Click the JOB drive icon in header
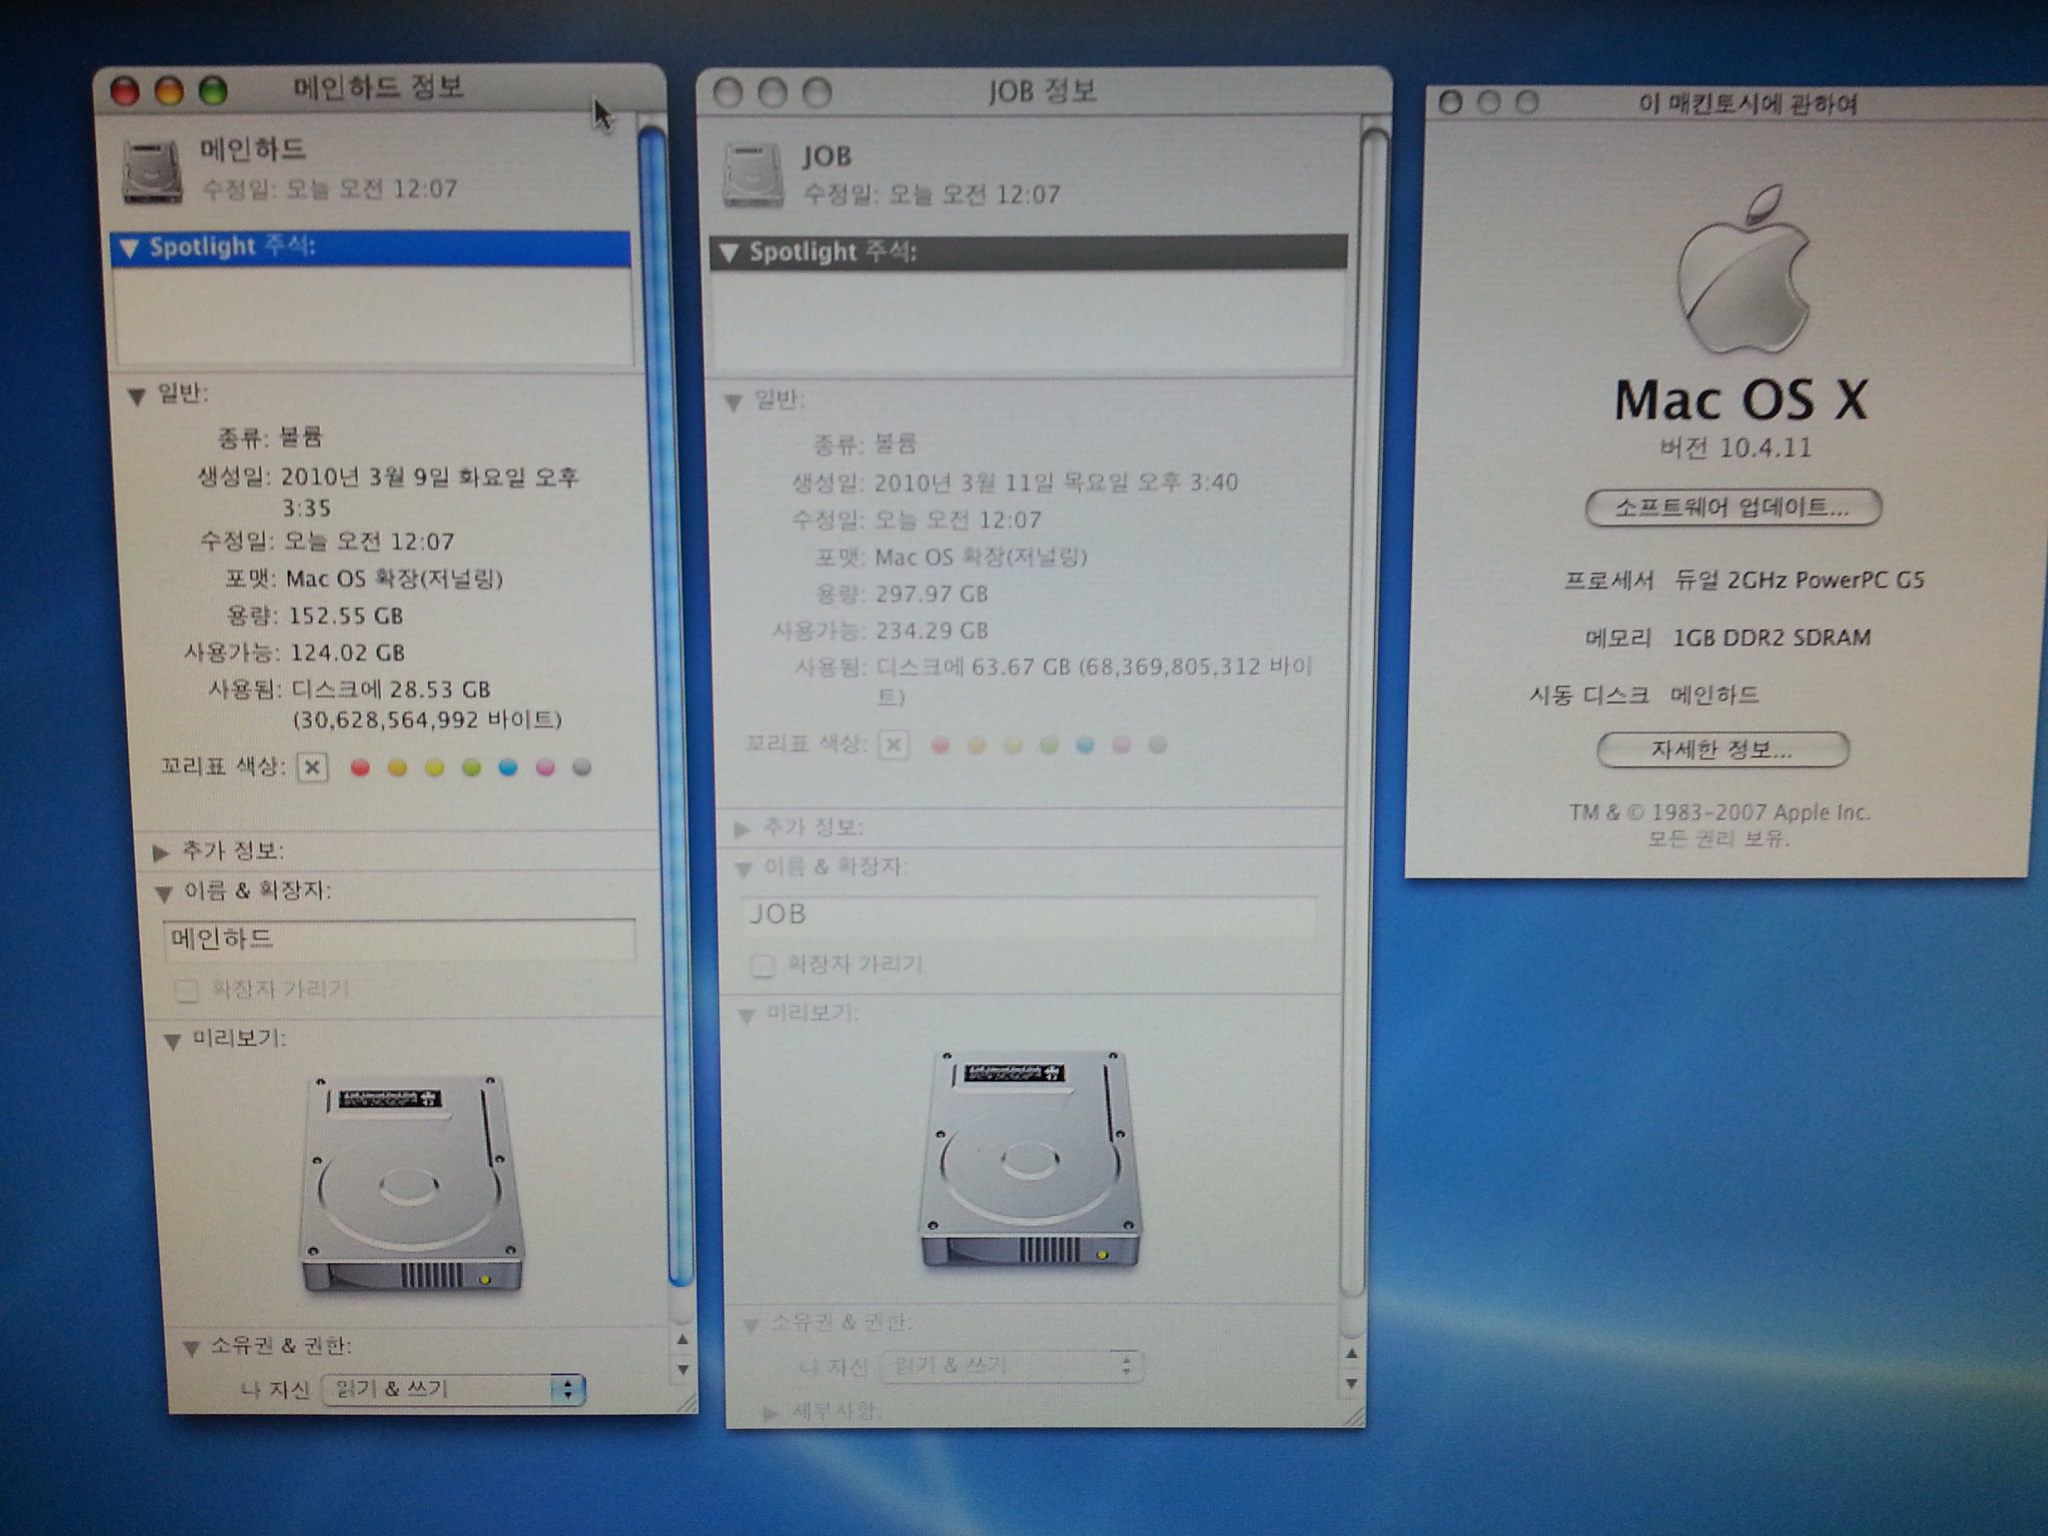This screenshot has height=1536, width=2048. pos(752,177)
